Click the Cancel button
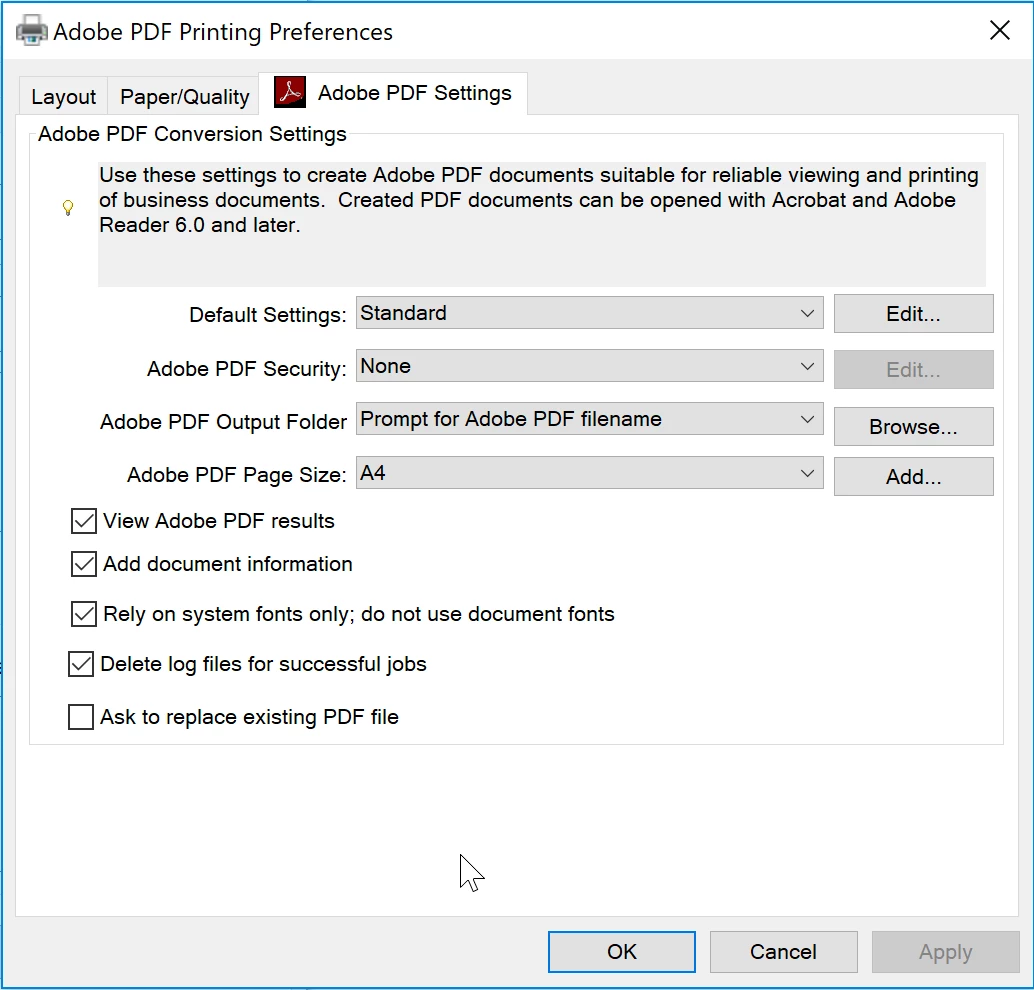This screenshot has height=990, width=1034. click(783, 952)
